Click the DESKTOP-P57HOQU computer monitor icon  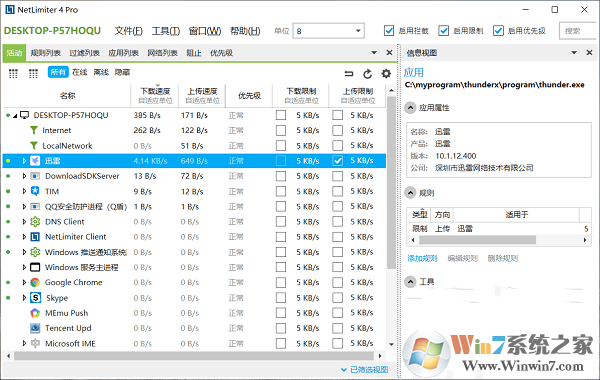(25, 115)
